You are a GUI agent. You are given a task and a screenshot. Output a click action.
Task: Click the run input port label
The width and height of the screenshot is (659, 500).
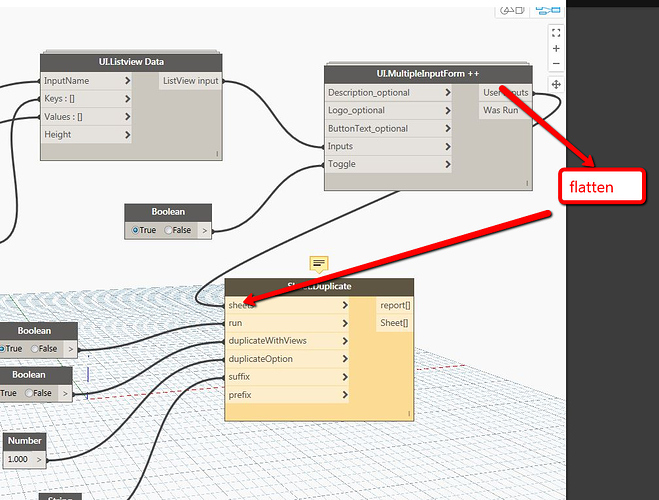point(235,323)
